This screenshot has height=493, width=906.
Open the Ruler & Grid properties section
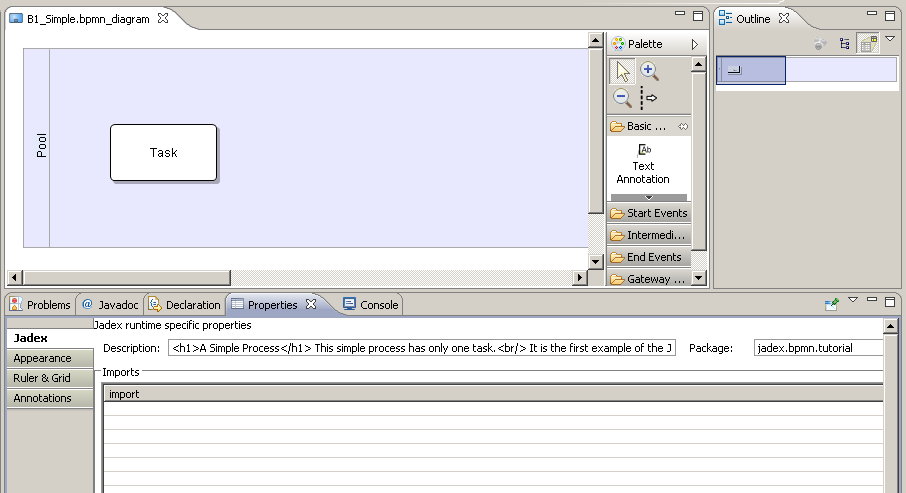click(42, 378)
